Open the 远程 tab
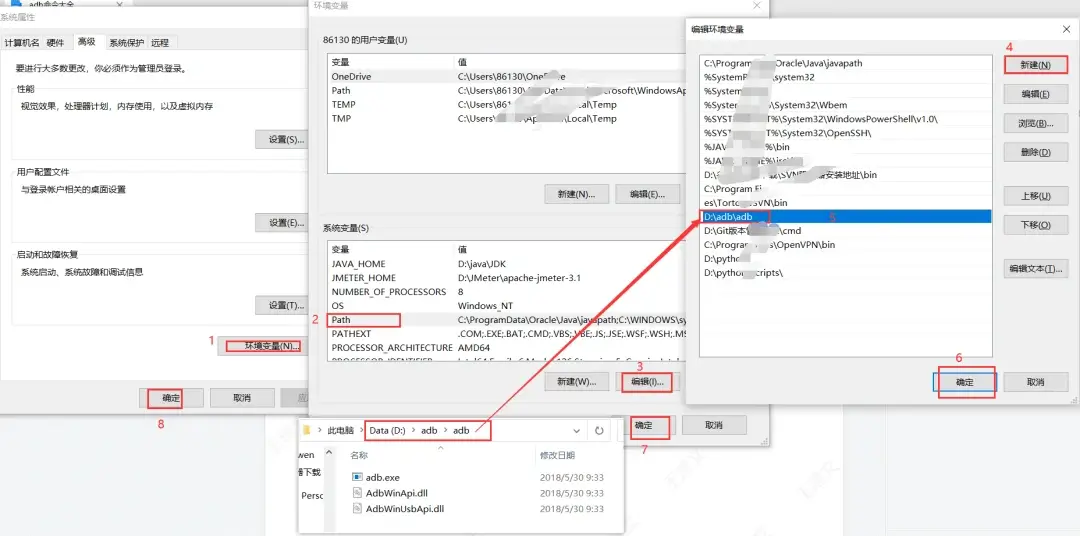The width and height of the screenshot is (1080, 536). coord(161,43)
